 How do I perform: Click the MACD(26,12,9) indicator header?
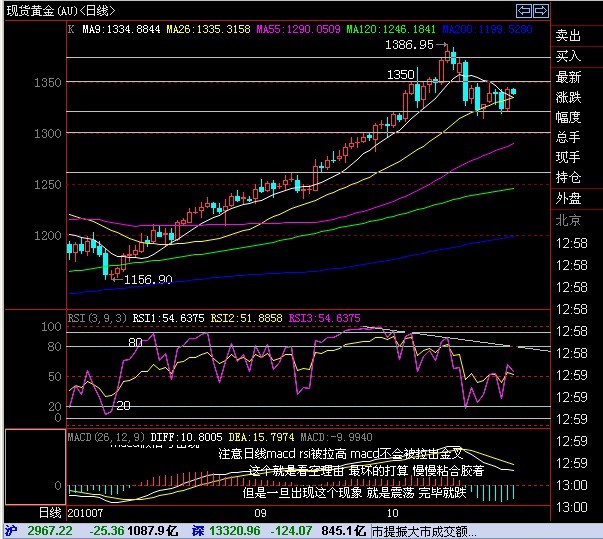[106, 438]
